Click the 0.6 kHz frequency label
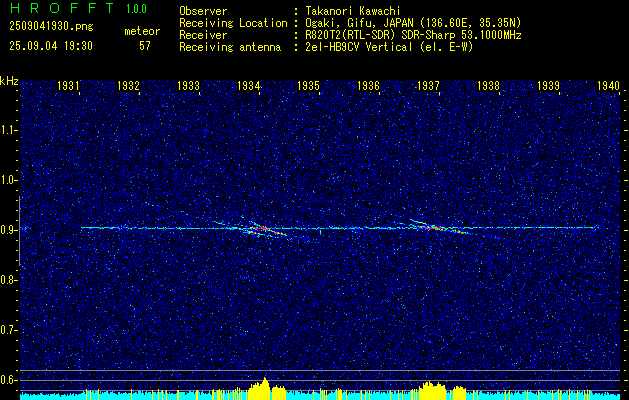This screenshot has height=400, width=629. tap(9, 380)
